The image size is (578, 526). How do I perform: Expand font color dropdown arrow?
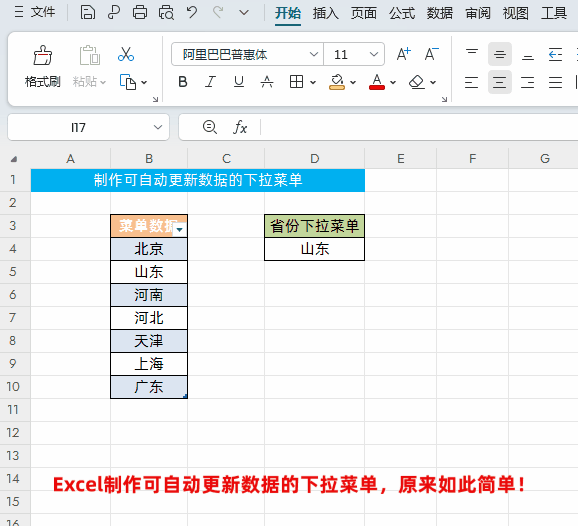point(393,82)
